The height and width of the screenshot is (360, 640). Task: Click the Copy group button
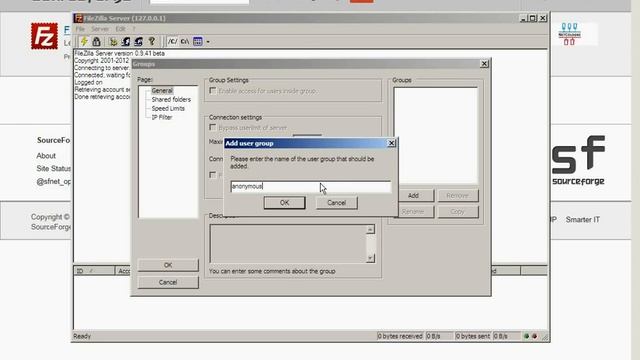pos(458,211)
